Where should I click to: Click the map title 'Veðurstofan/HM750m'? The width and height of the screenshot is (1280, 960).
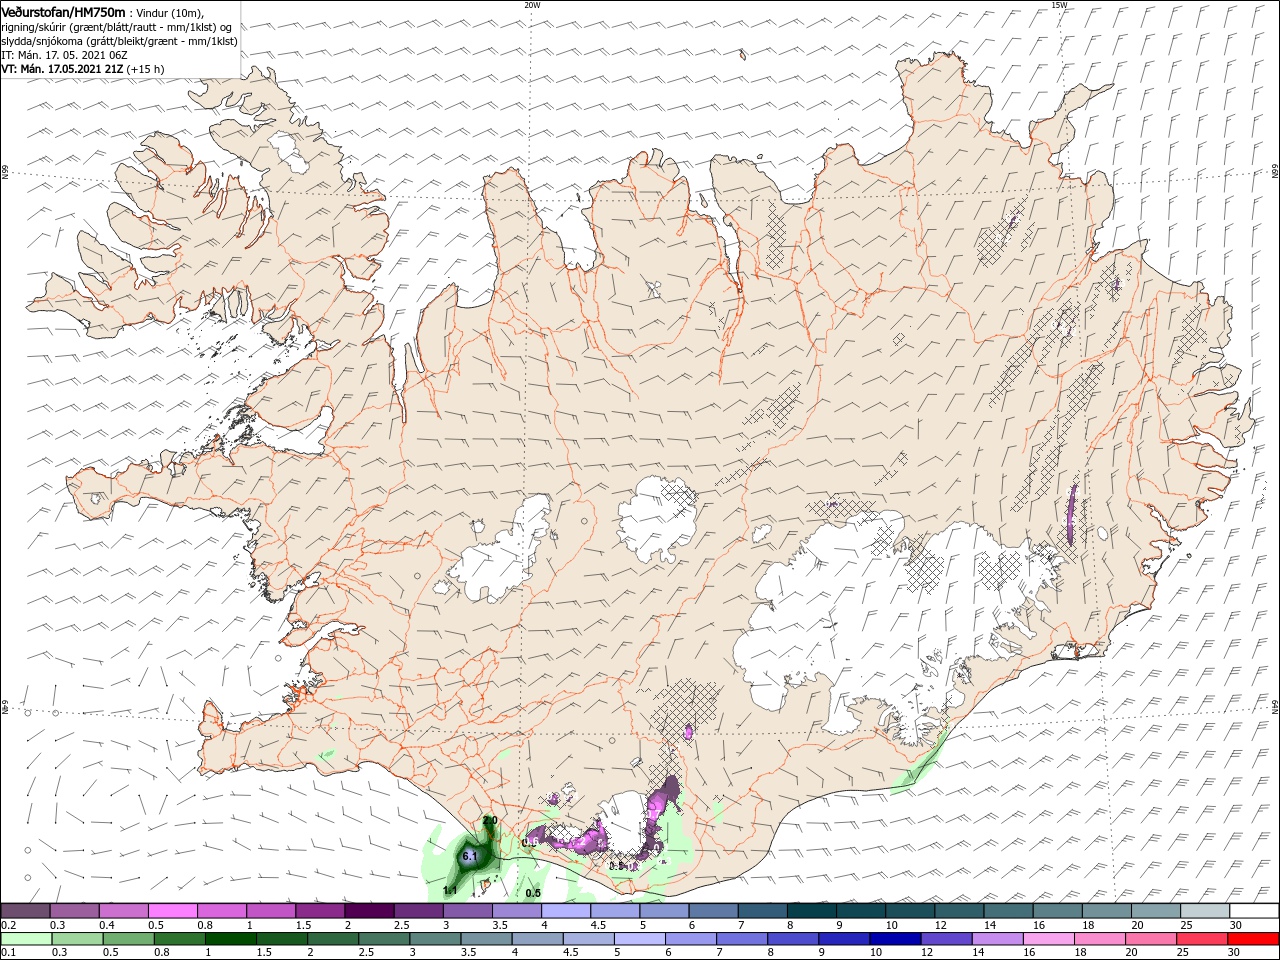click(x=64, y=11)
